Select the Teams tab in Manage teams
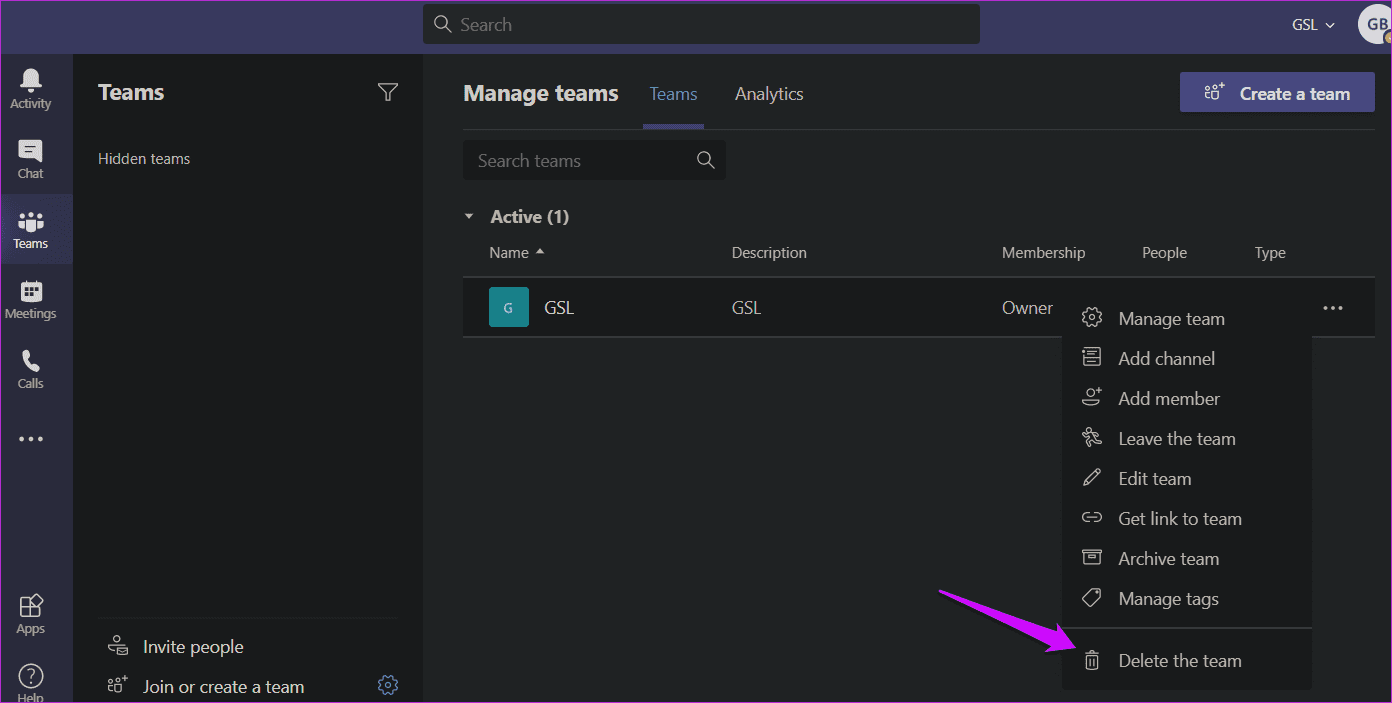 pos(673,94)
